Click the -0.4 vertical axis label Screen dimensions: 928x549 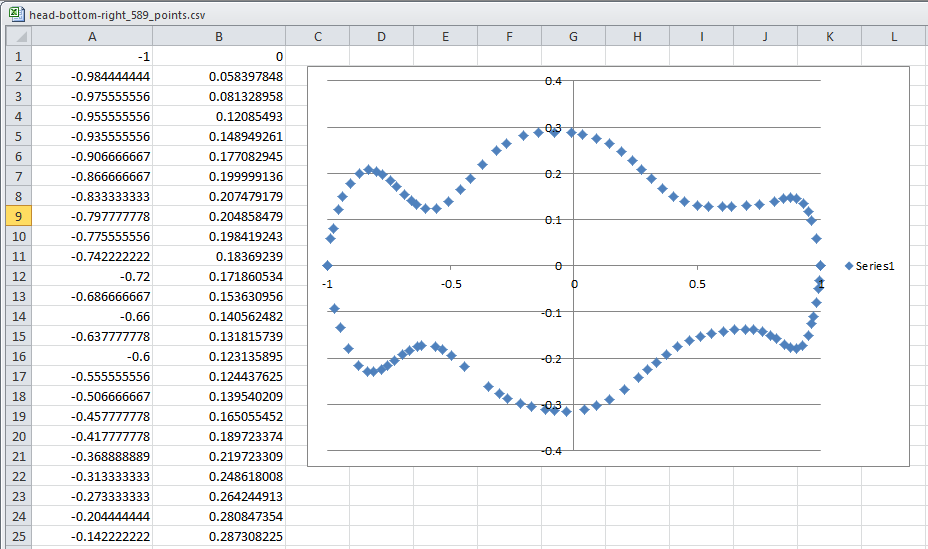[x=552, y=451]
